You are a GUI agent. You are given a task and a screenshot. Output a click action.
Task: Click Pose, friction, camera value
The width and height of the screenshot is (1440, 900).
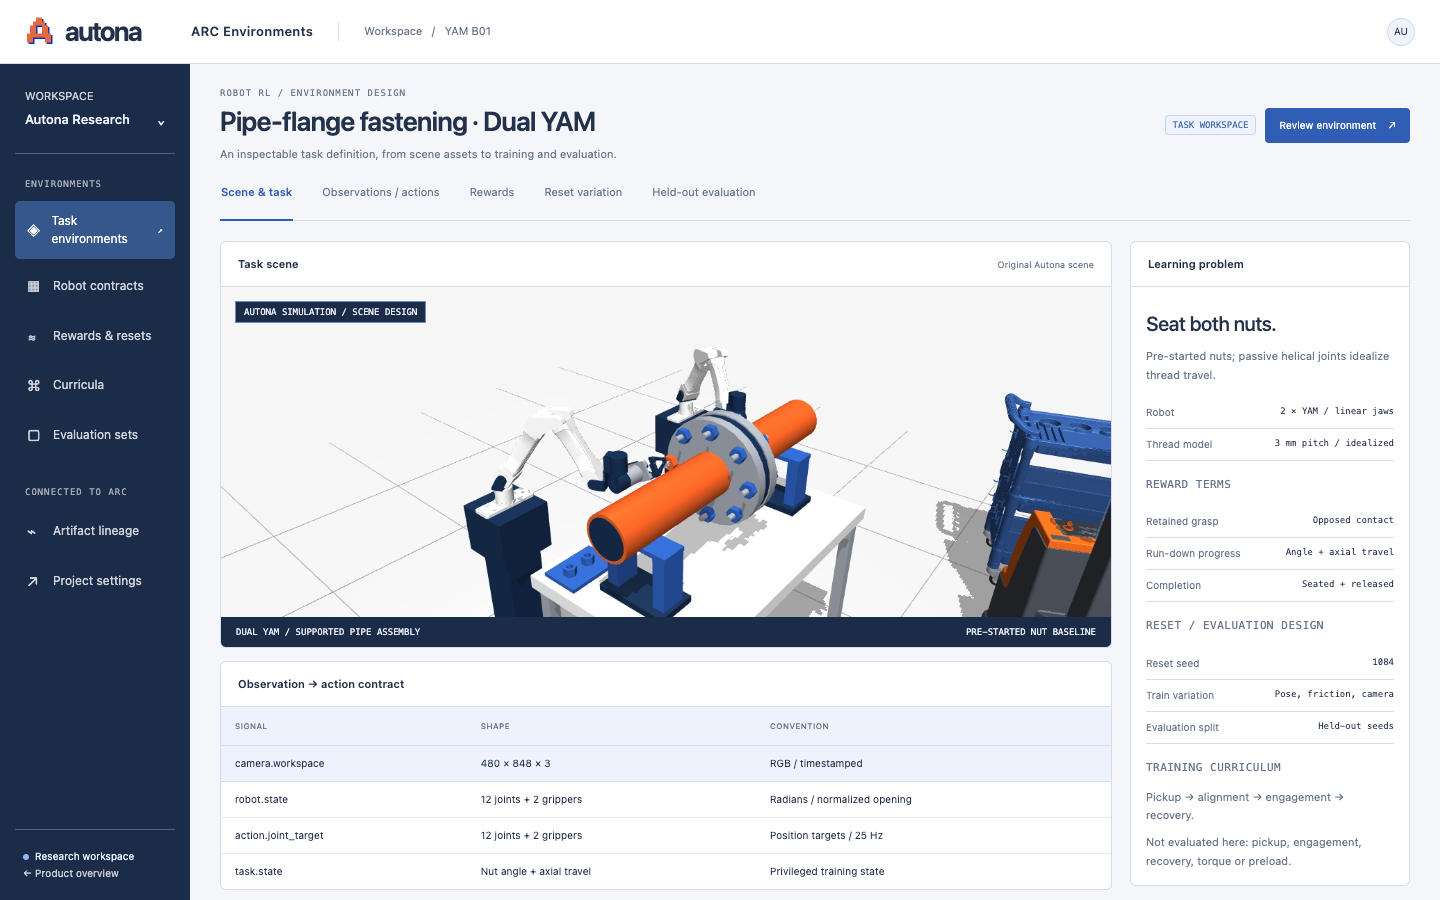[x=1334, y=694]
